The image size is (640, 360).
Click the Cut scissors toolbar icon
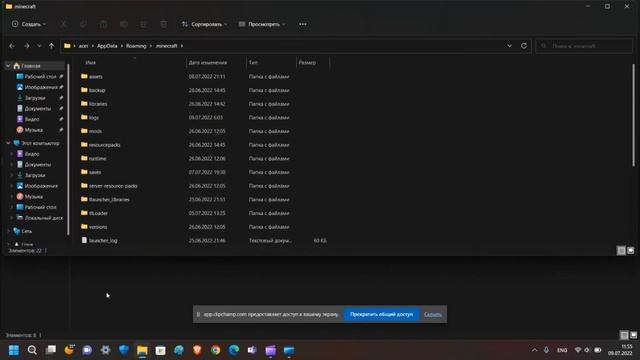(63, 24)
